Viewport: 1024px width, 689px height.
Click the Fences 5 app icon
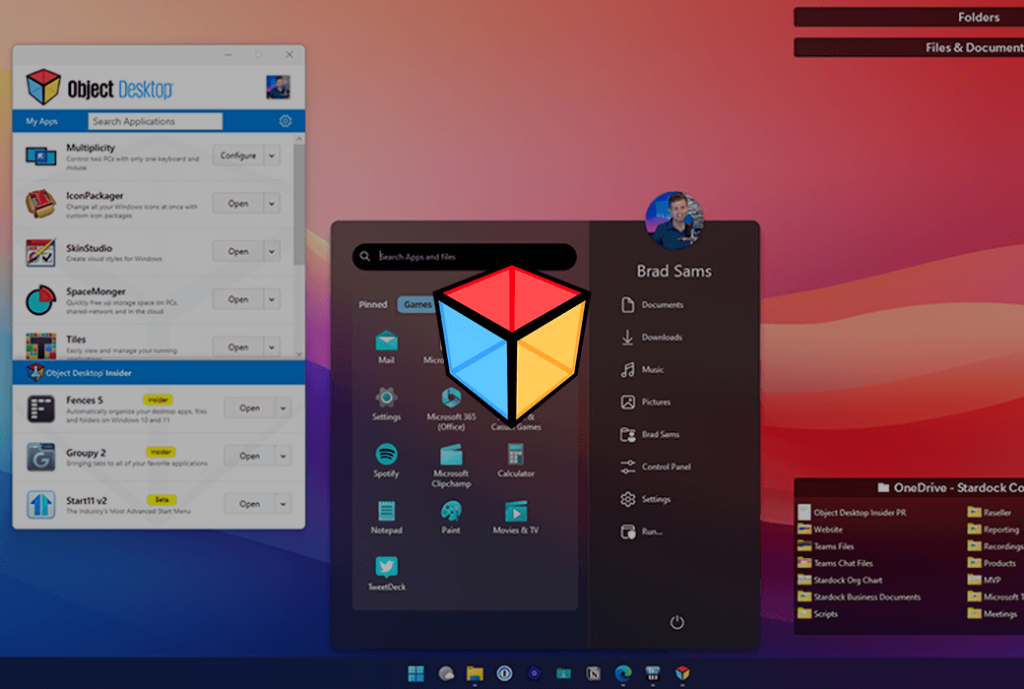pos(40,409)
